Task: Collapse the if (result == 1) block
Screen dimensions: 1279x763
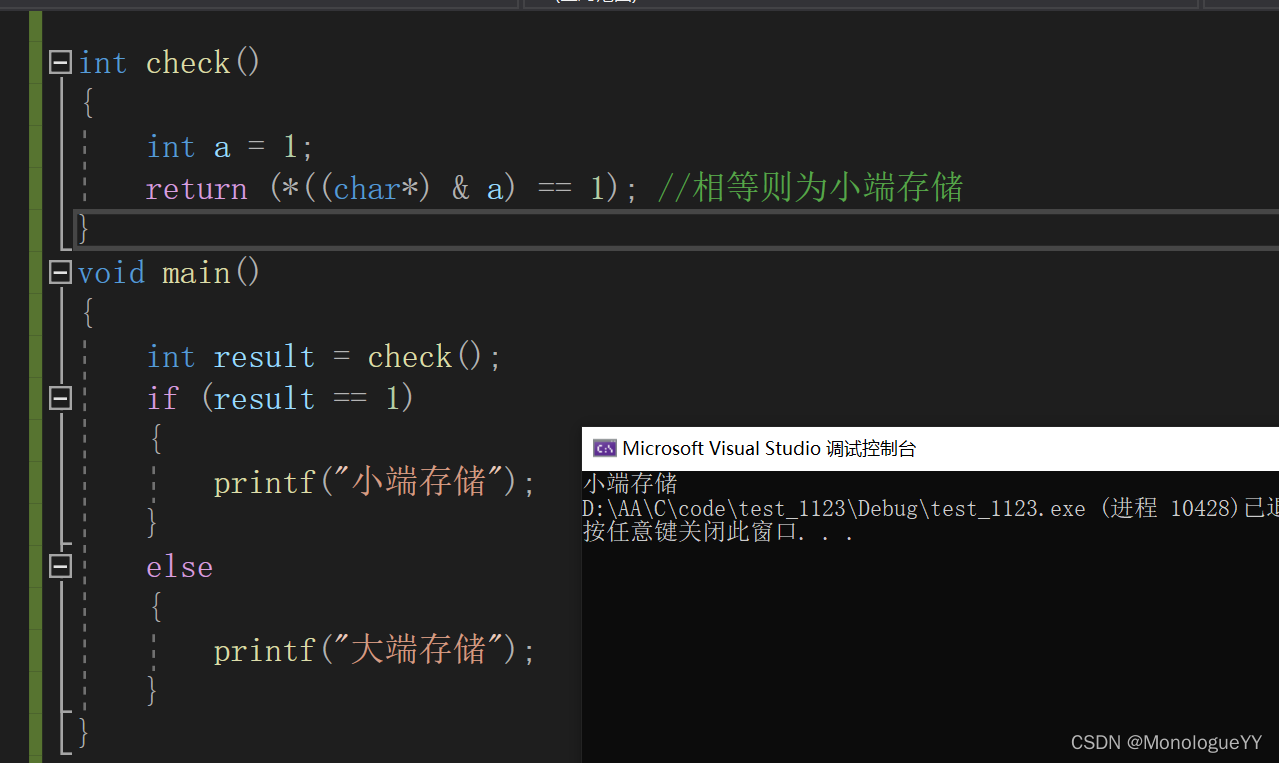Action: (x=61, y=399)
